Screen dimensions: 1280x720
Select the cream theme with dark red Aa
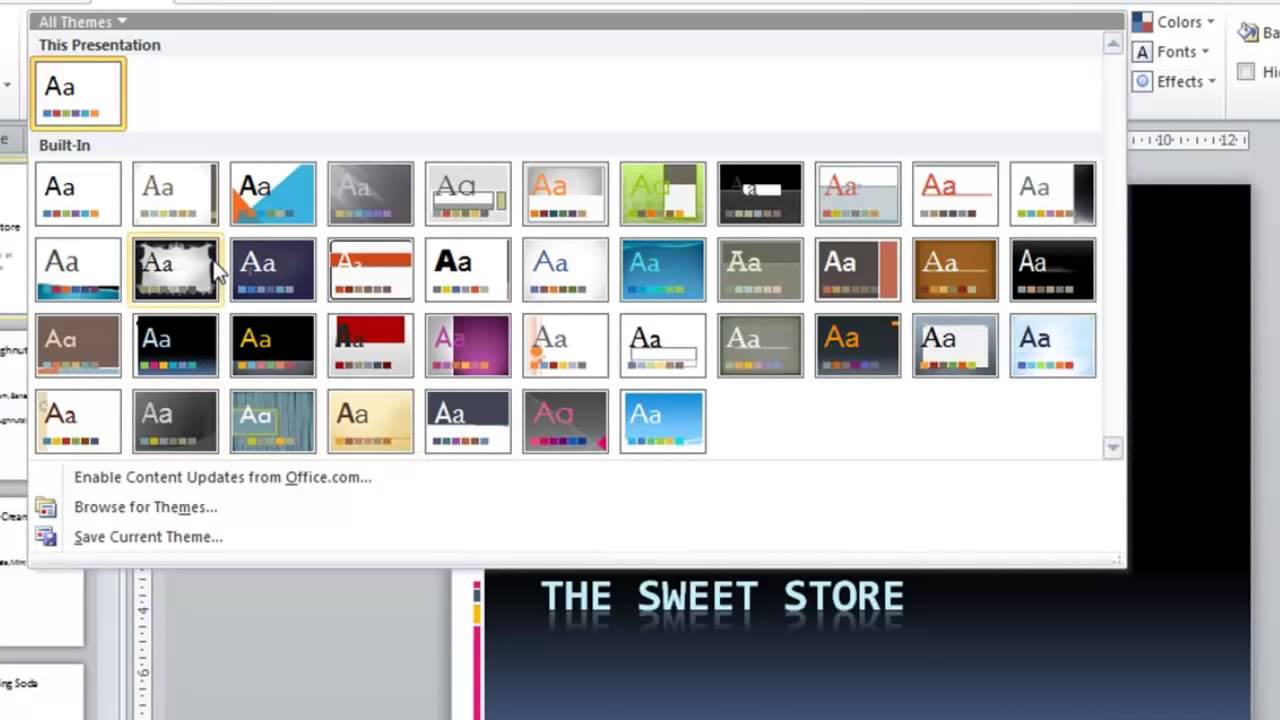point(78,422)
